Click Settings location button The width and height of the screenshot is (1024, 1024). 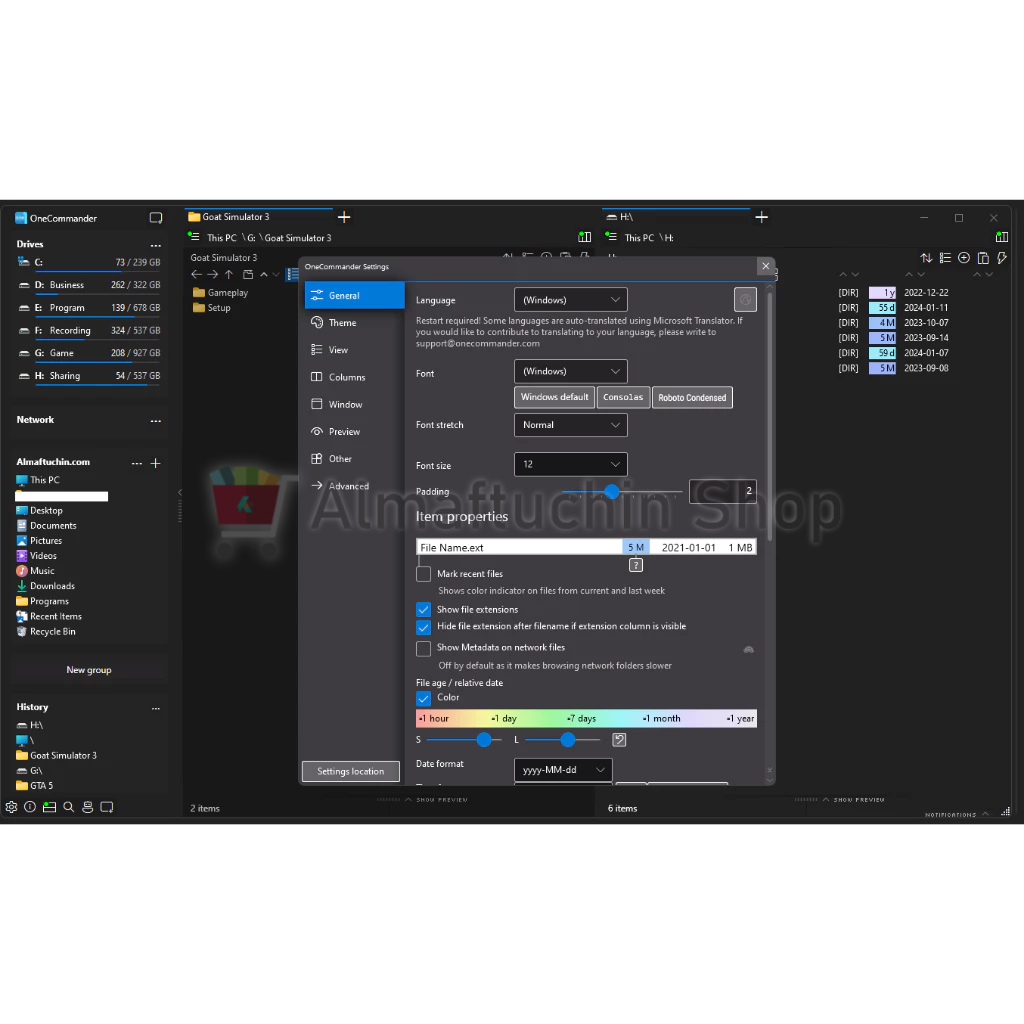point(351,771)
